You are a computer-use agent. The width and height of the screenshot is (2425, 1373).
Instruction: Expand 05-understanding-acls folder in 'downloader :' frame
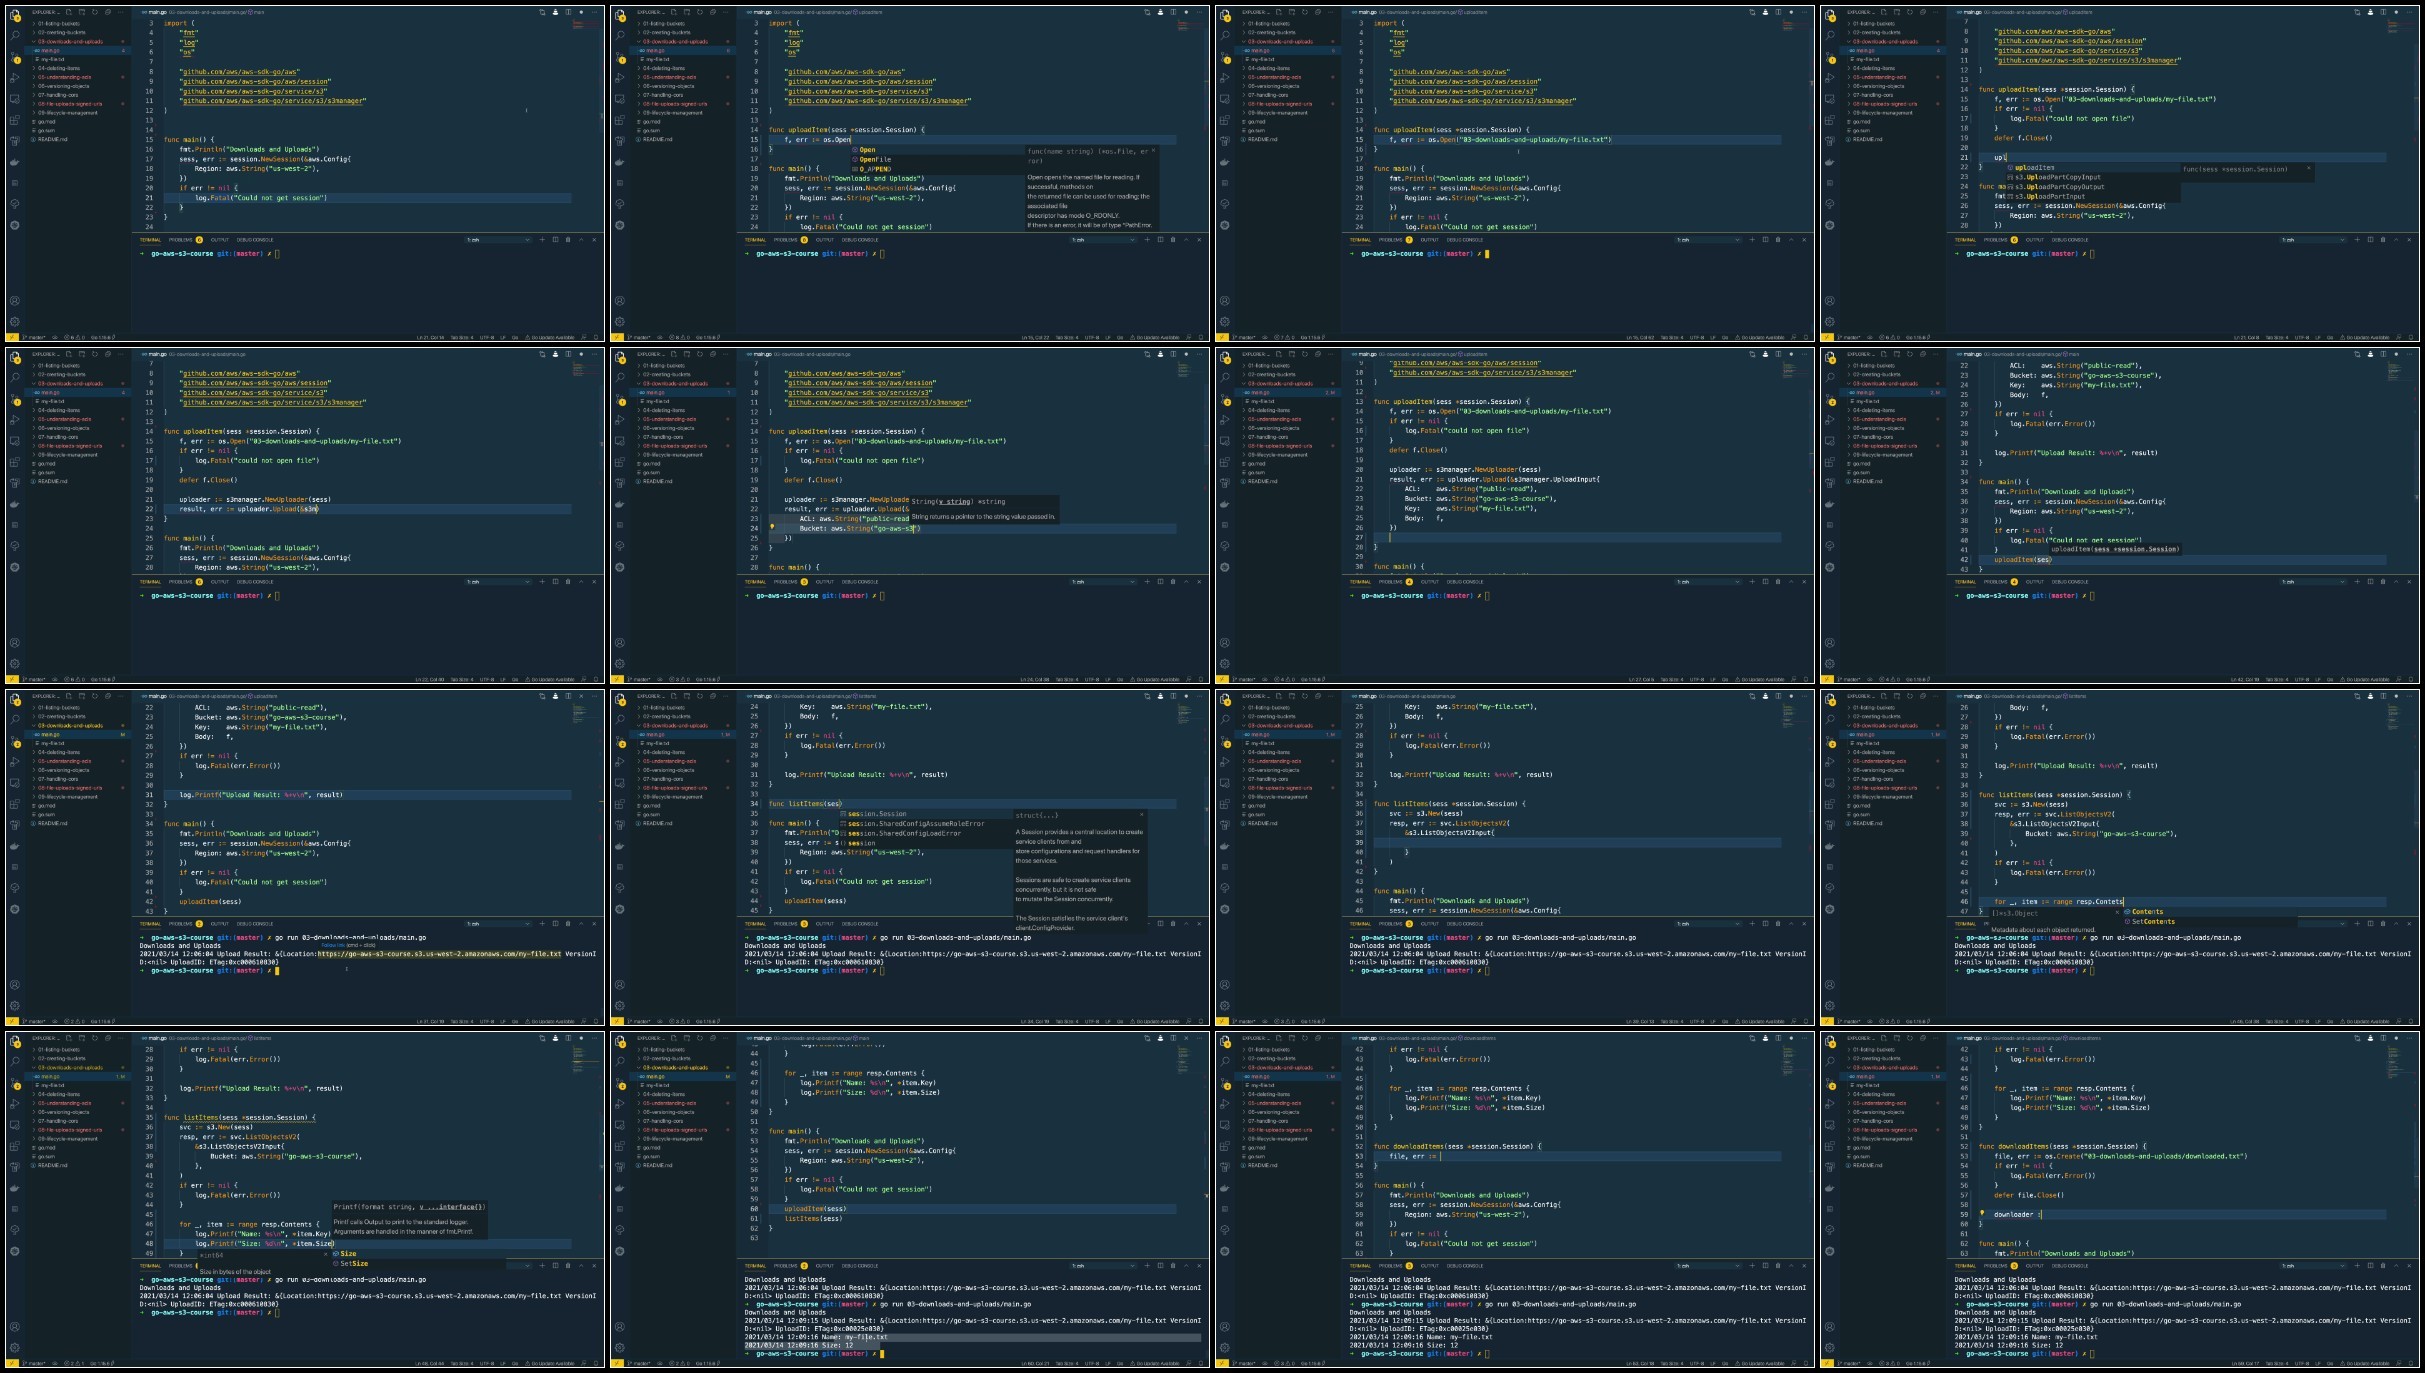click(1878, 1103)
